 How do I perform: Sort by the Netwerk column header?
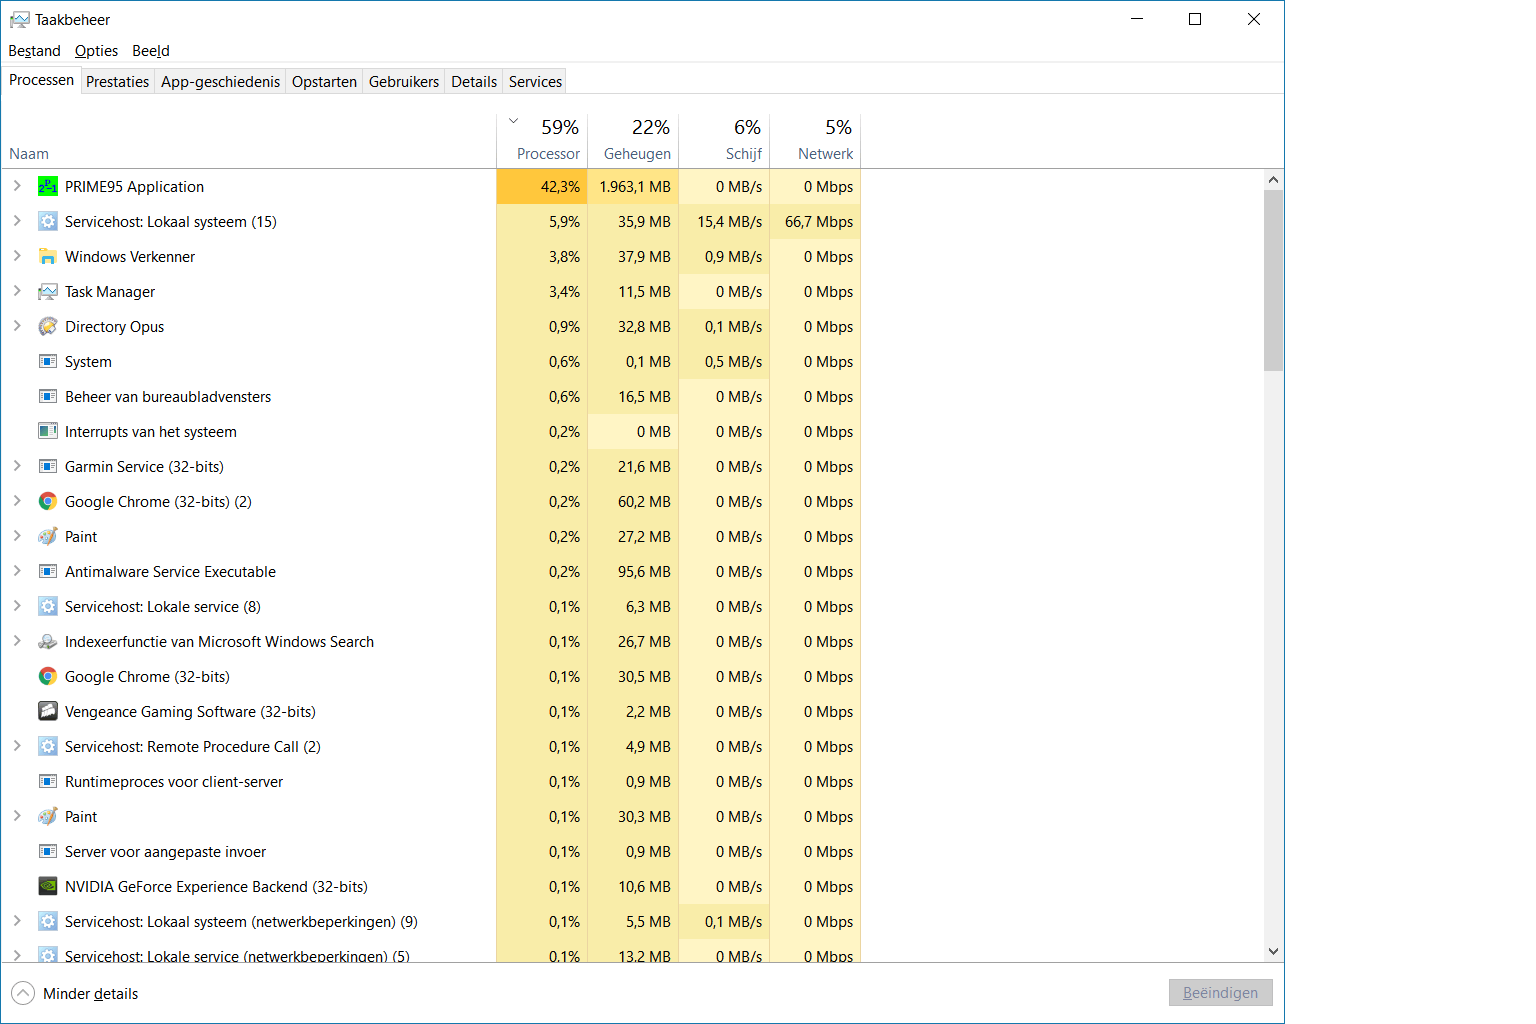point(815,141)
